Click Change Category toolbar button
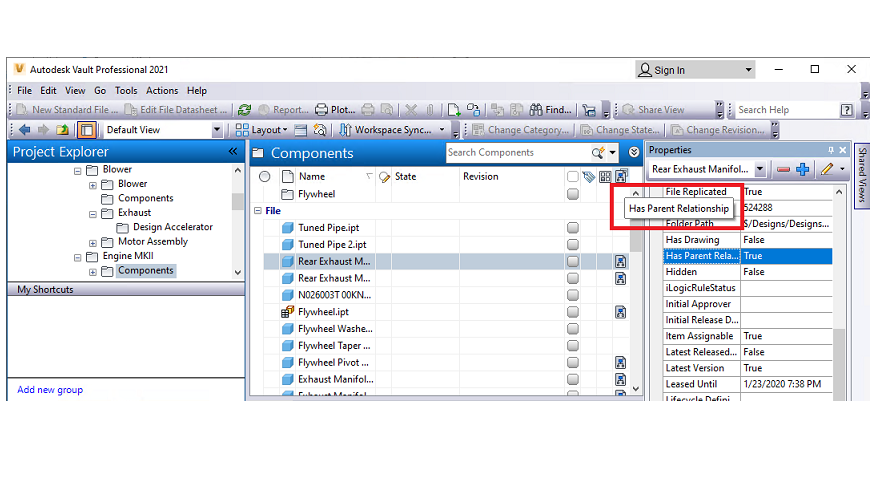The image size is (870, 489). click(x=520, y=130)
